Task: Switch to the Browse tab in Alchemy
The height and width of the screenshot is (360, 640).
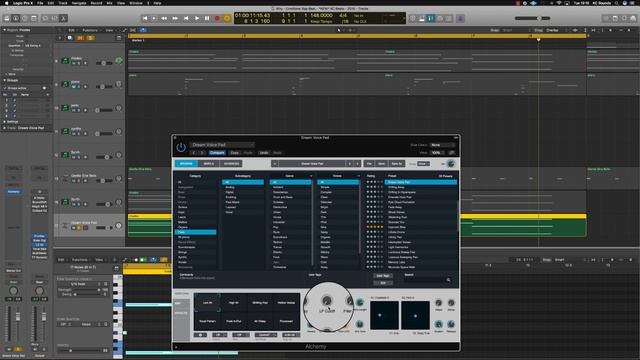Action: pos(186,164)
